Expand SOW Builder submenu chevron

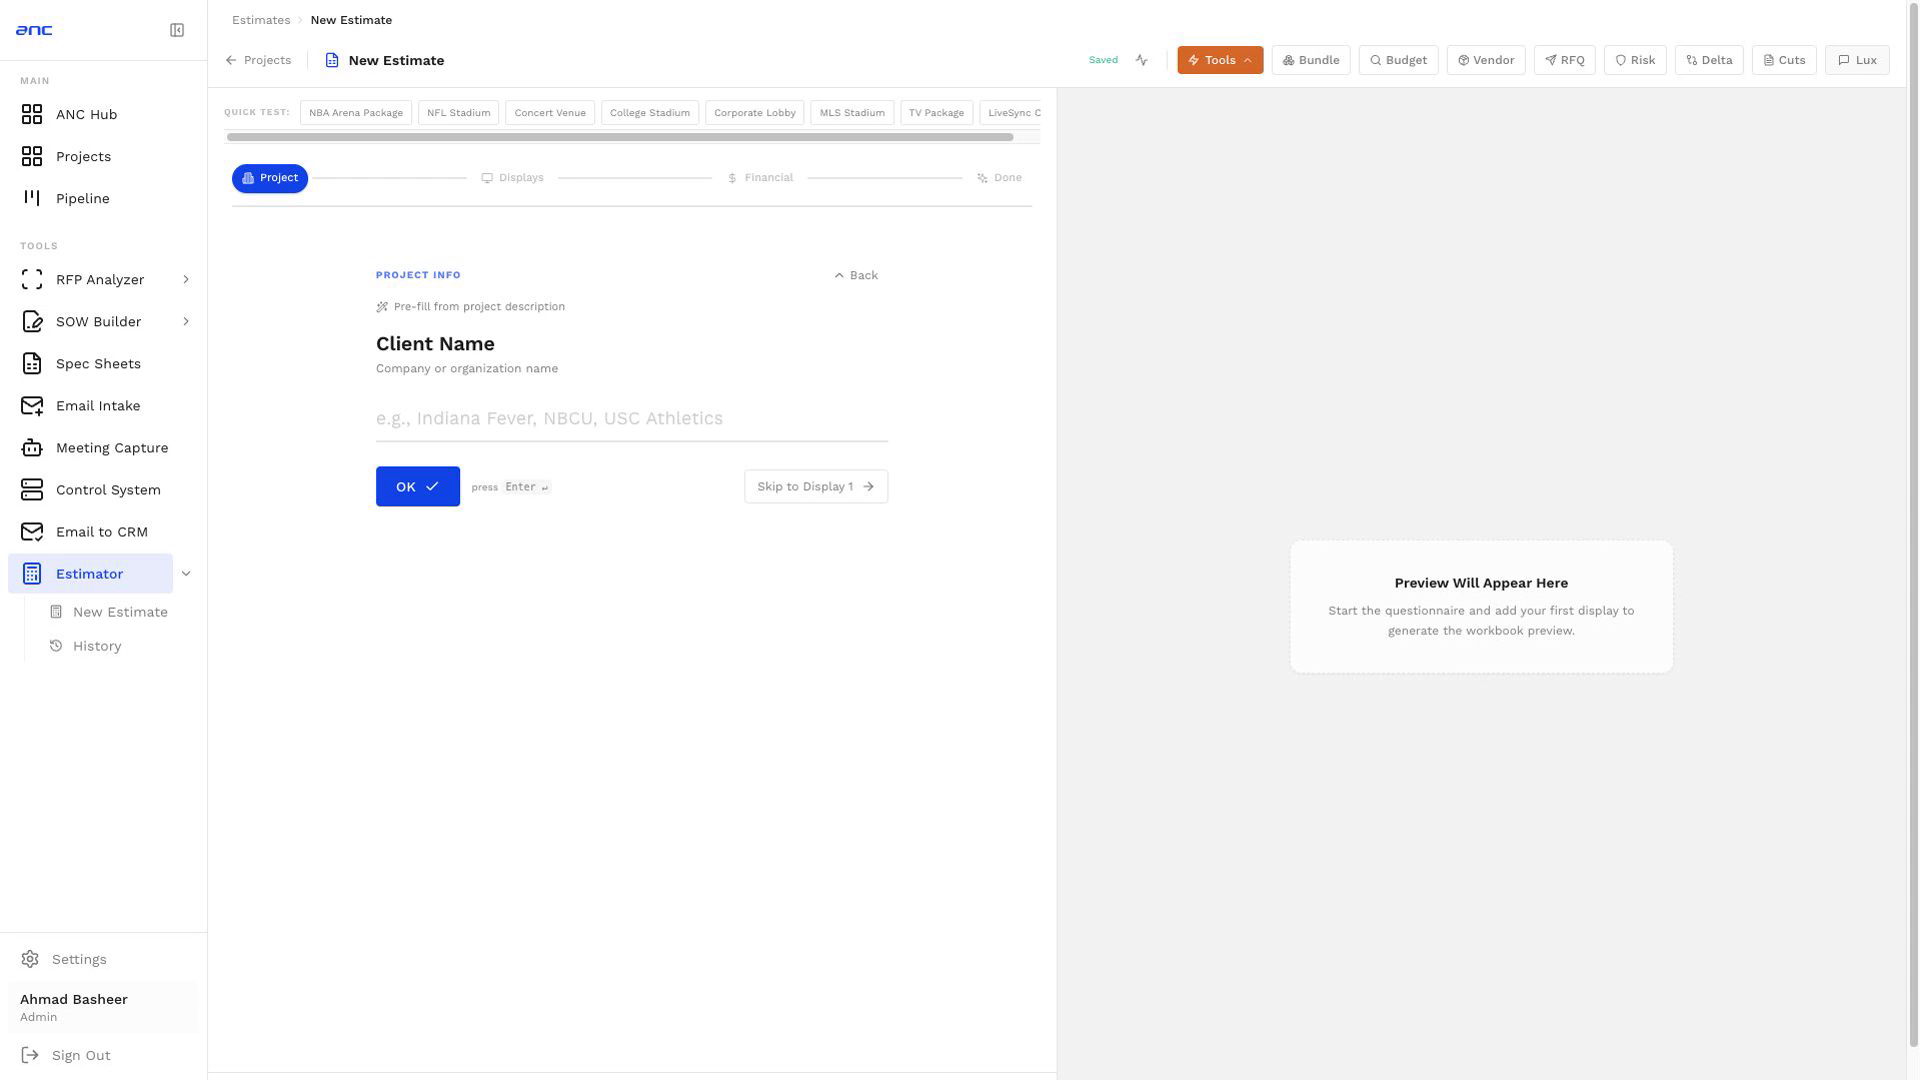click(186, 322)
